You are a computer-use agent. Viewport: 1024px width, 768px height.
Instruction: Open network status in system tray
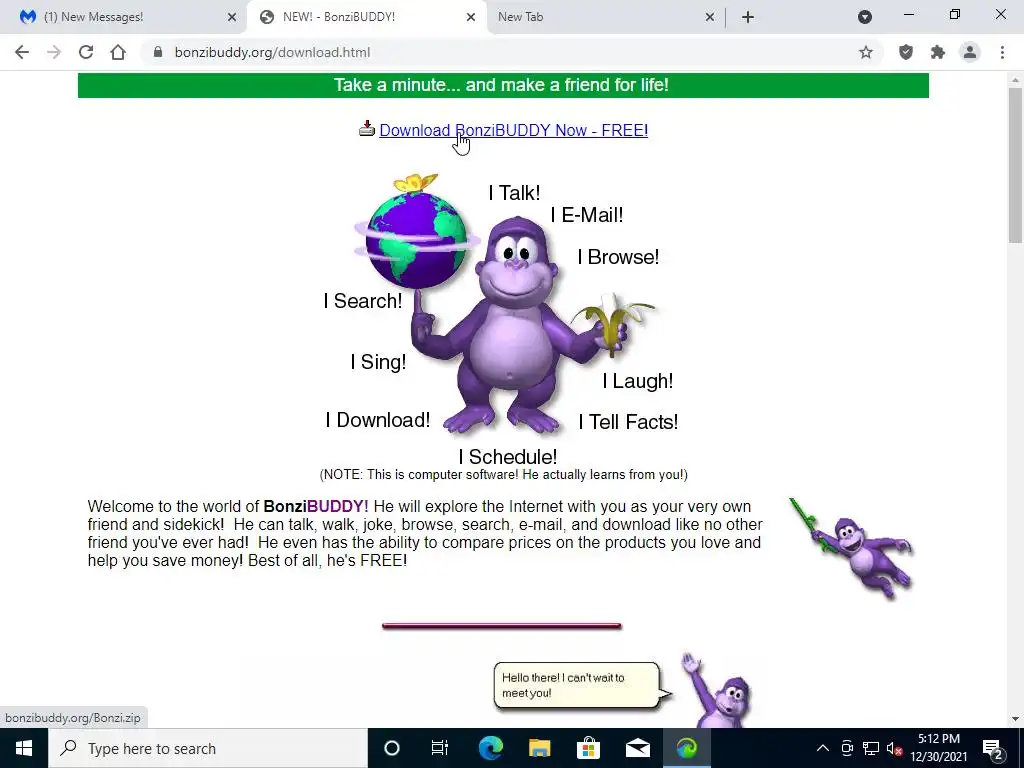coord(871,748)
